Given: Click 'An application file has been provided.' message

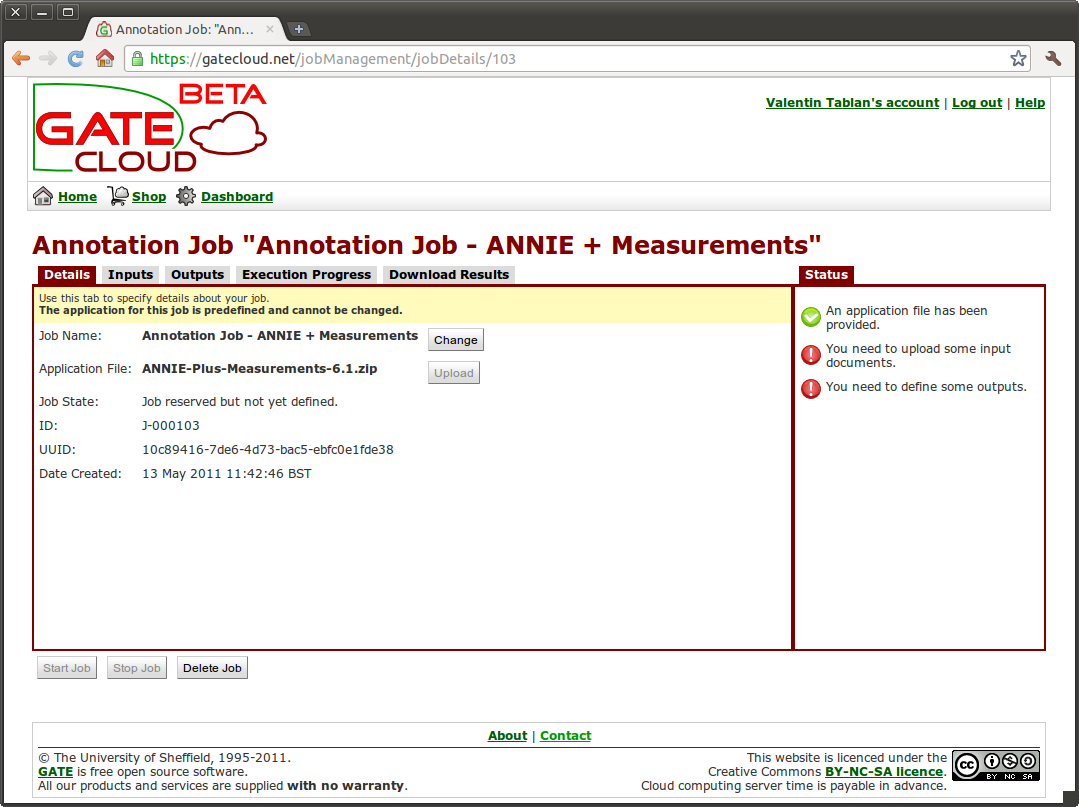Looking at the screenshot, I should (907, 317).
